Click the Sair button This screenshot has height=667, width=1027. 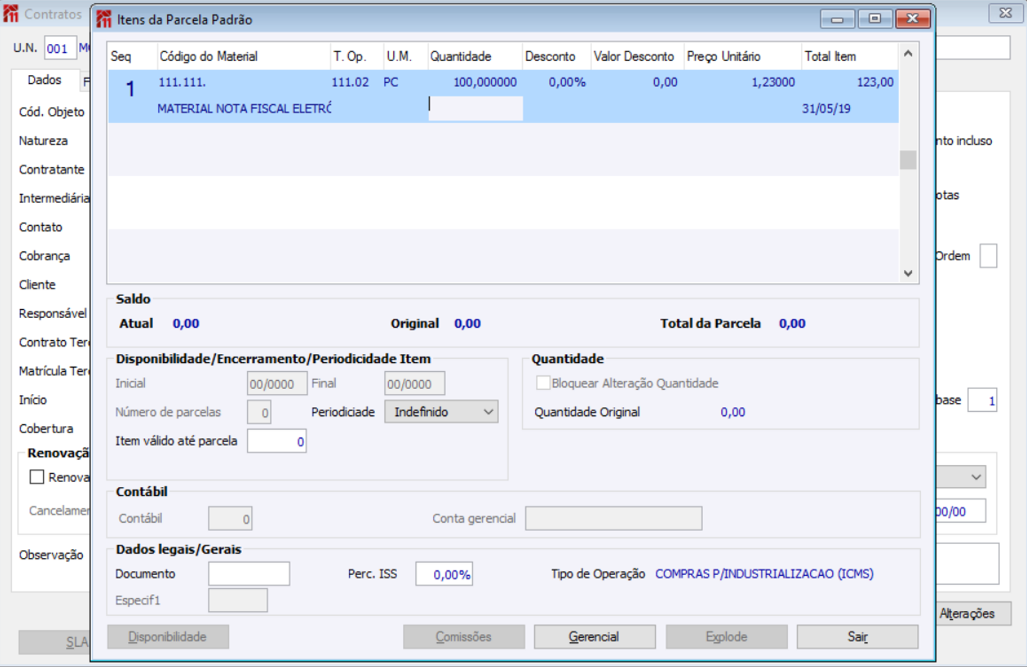857,636
